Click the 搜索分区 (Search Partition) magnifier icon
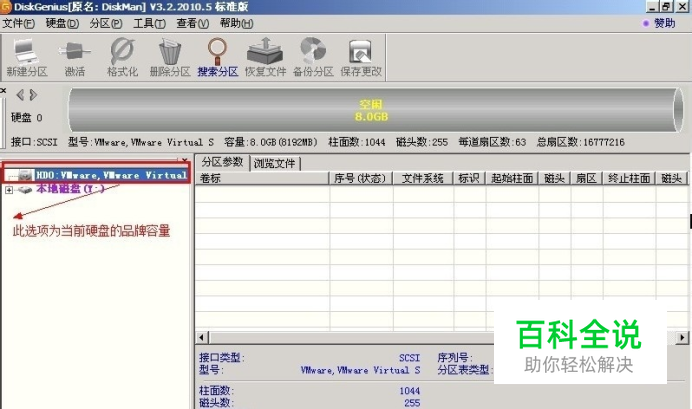692x409 pixels. tap(218, 58)
